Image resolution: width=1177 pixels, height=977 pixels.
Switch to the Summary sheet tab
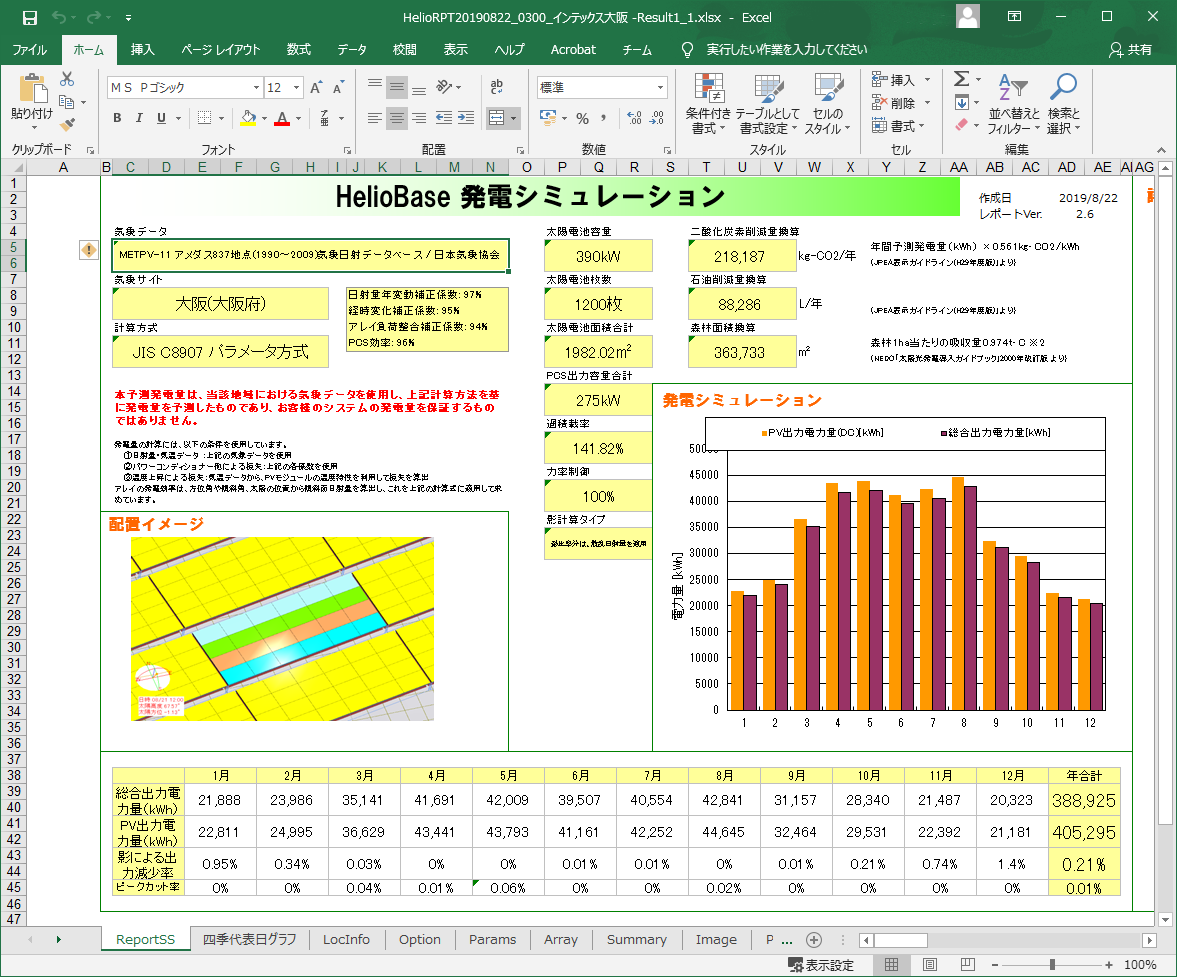coord(637,939)
